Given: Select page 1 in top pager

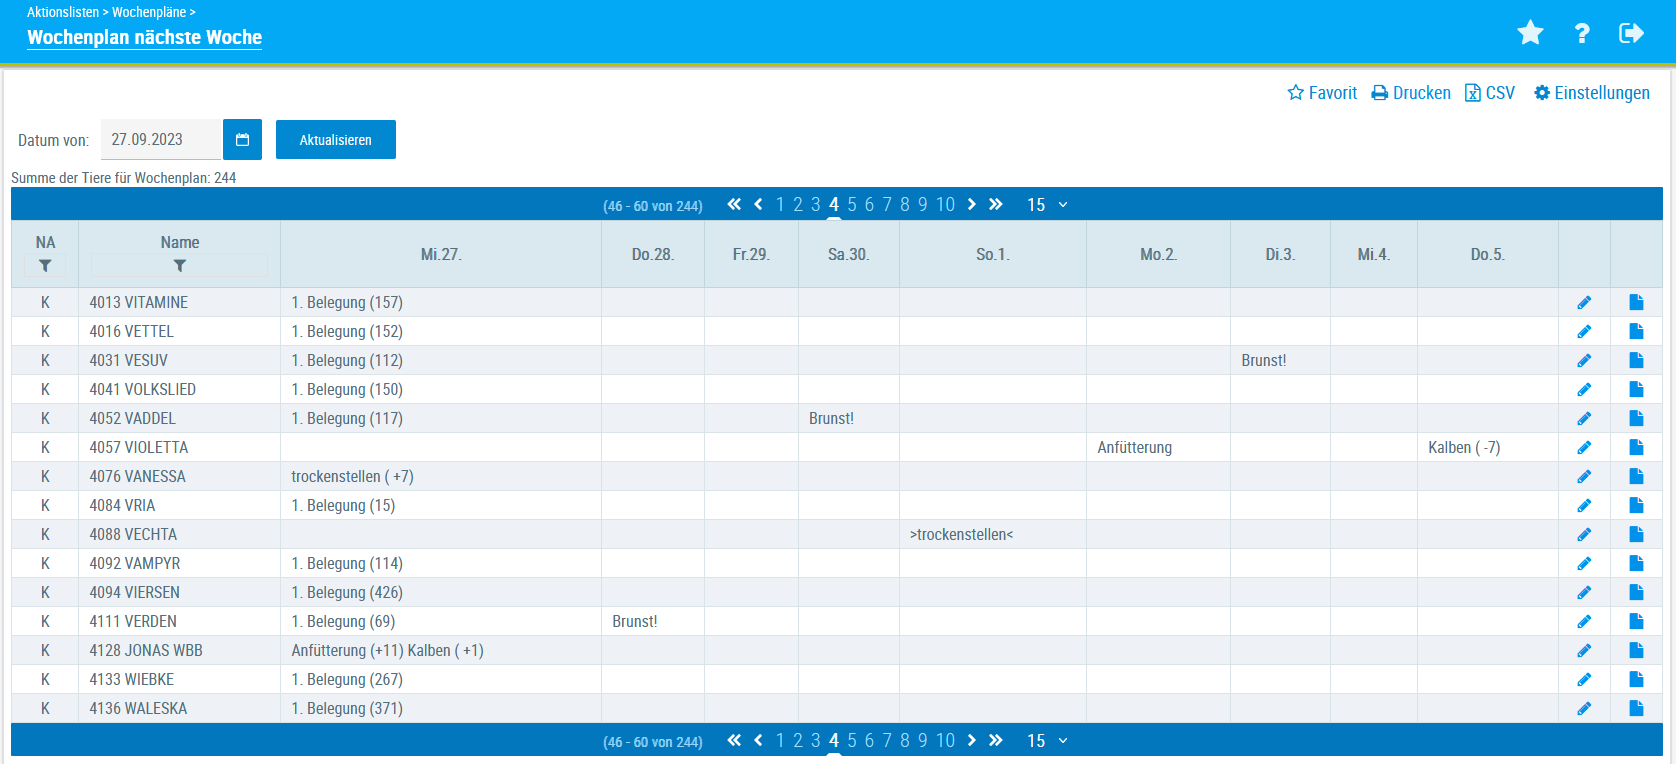Looking at the screenshot, I should (780, 204).
